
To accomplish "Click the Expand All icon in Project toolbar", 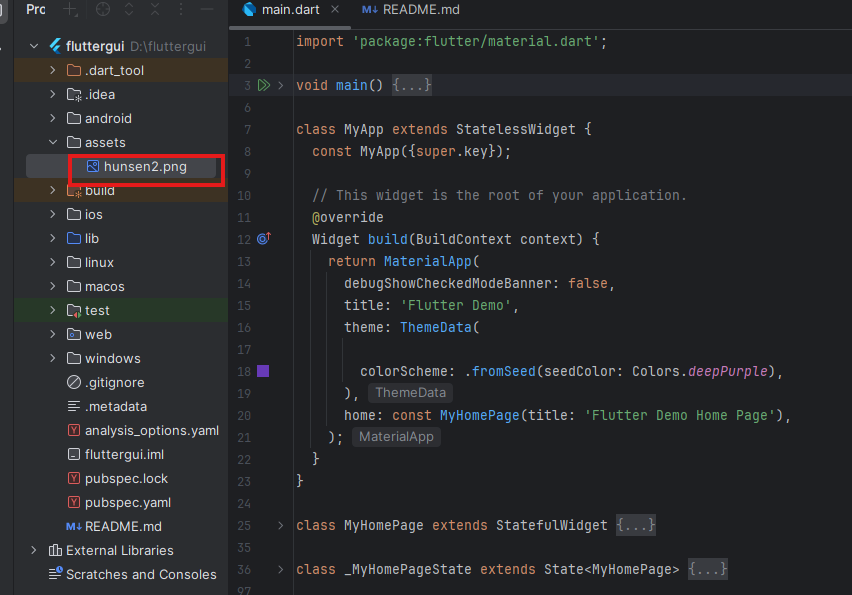I will click(x=130, y=9).
